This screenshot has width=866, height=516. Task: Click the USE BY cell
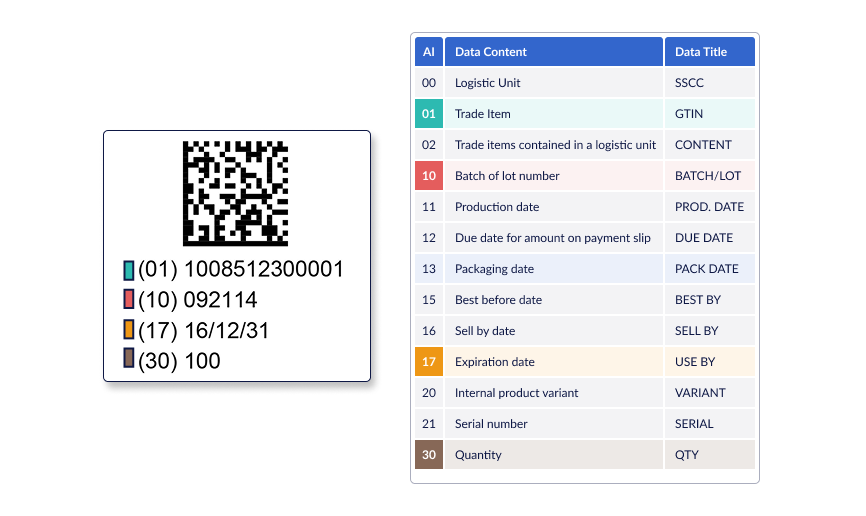pos(710,362)
